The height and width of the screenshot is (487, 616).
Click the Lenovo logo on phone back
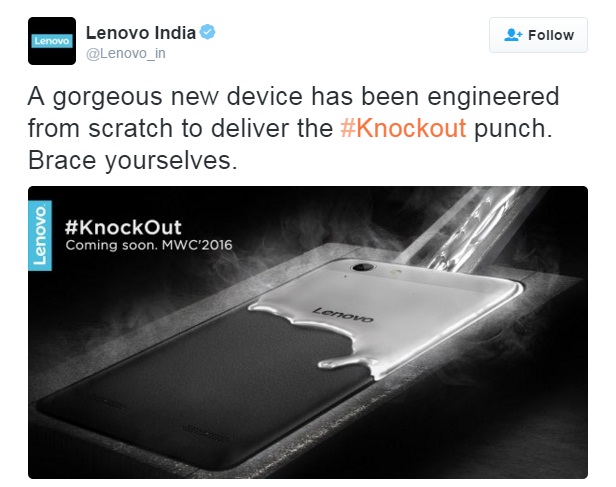coord(343,315)
